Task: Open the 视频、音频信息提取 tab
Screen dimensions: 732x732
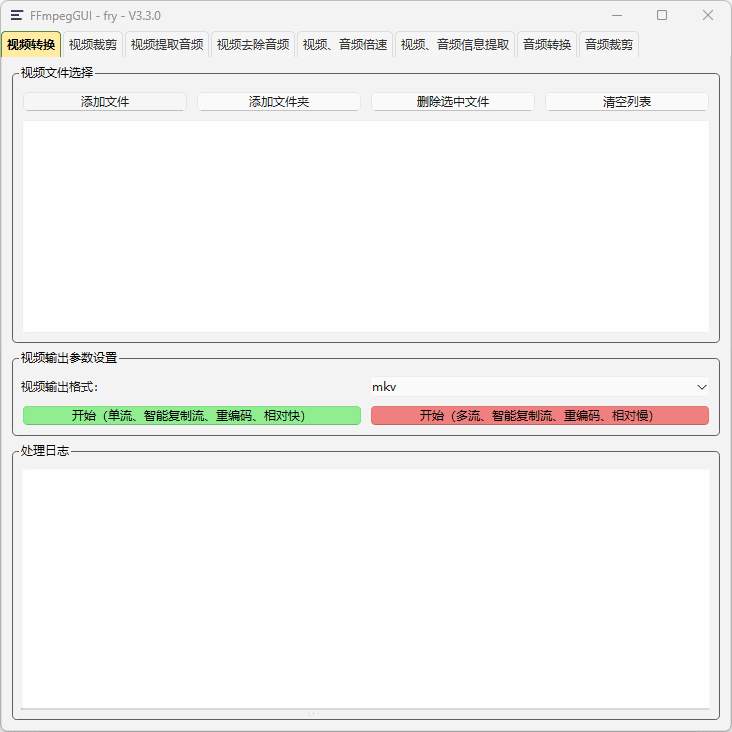Action: (x=455, y=44)
